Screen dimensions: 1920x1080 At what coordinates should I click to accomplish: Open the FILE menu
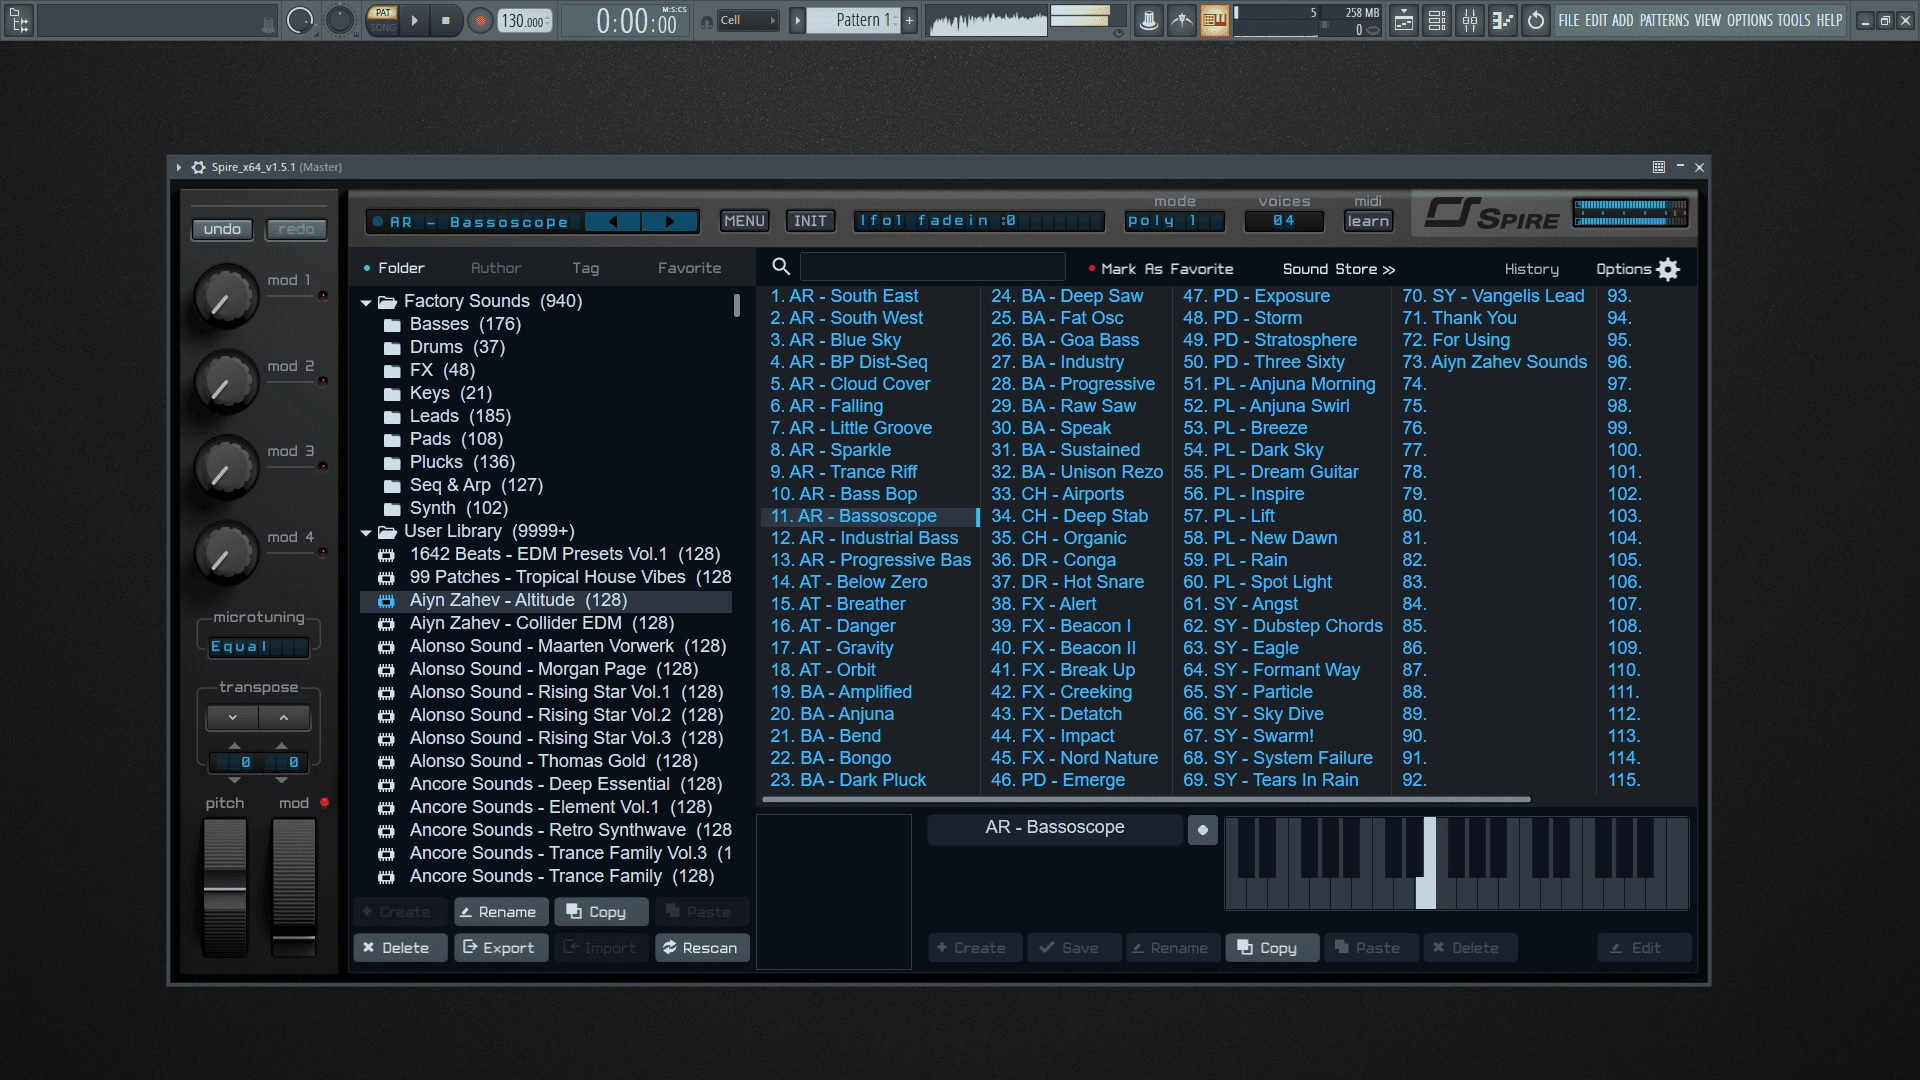(1569, 20)
